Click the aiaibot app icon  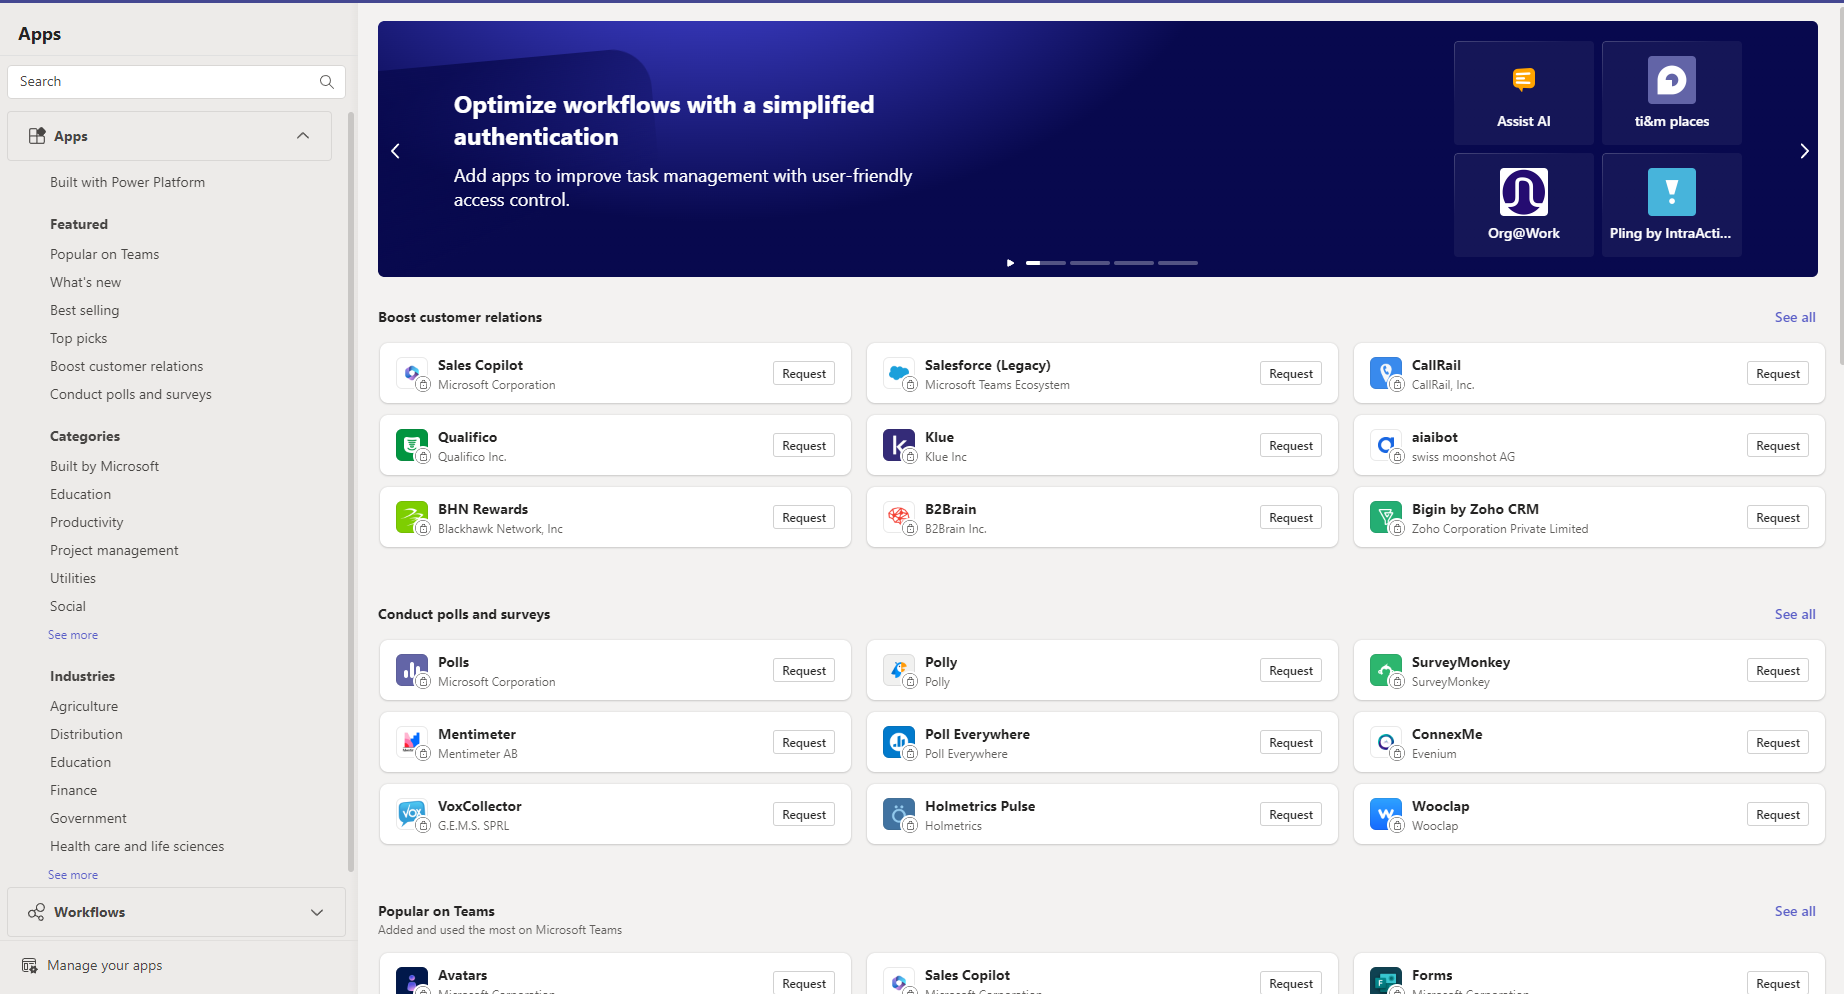tap(1386, 445)
